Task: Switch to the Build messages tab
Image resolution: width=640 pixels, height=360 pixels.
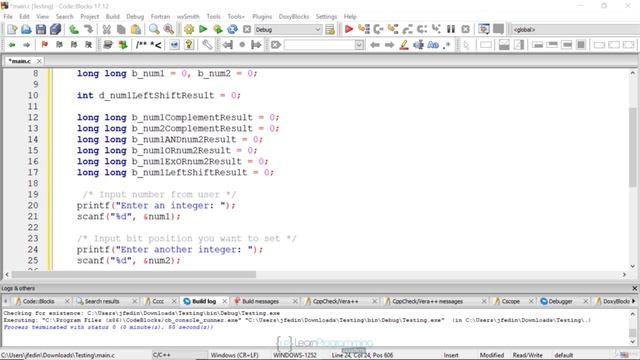Action: [x=260, y=301]
